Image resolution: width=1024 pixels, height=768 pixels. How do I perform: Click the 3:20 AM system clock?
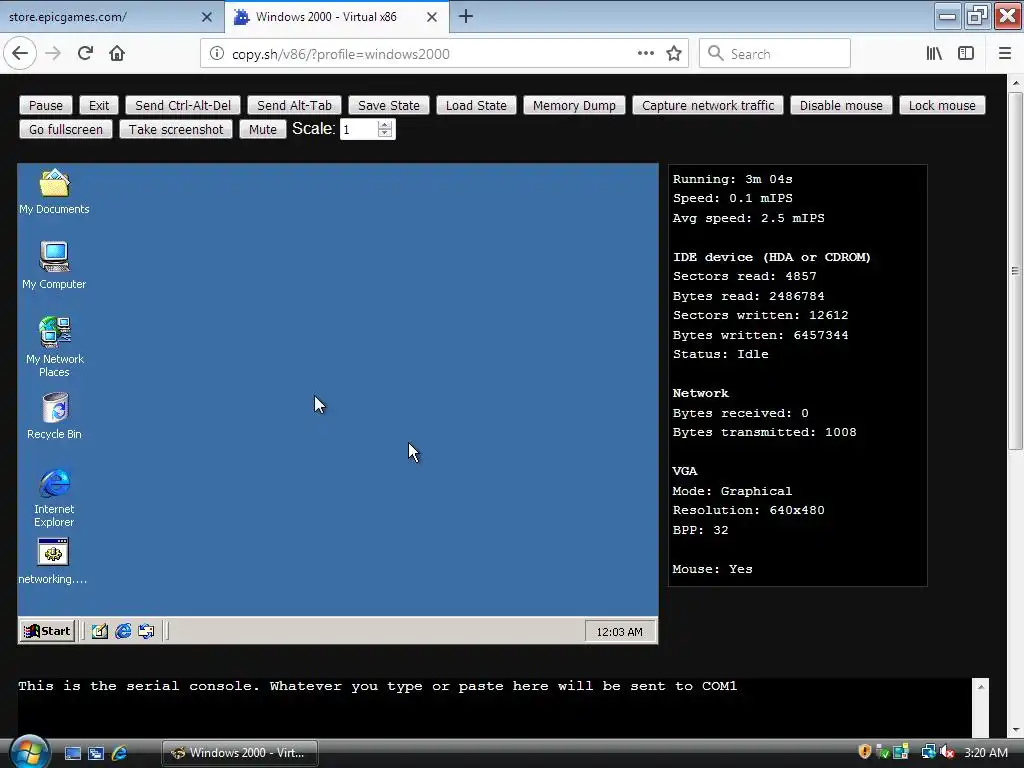click(x=985, y=753)
